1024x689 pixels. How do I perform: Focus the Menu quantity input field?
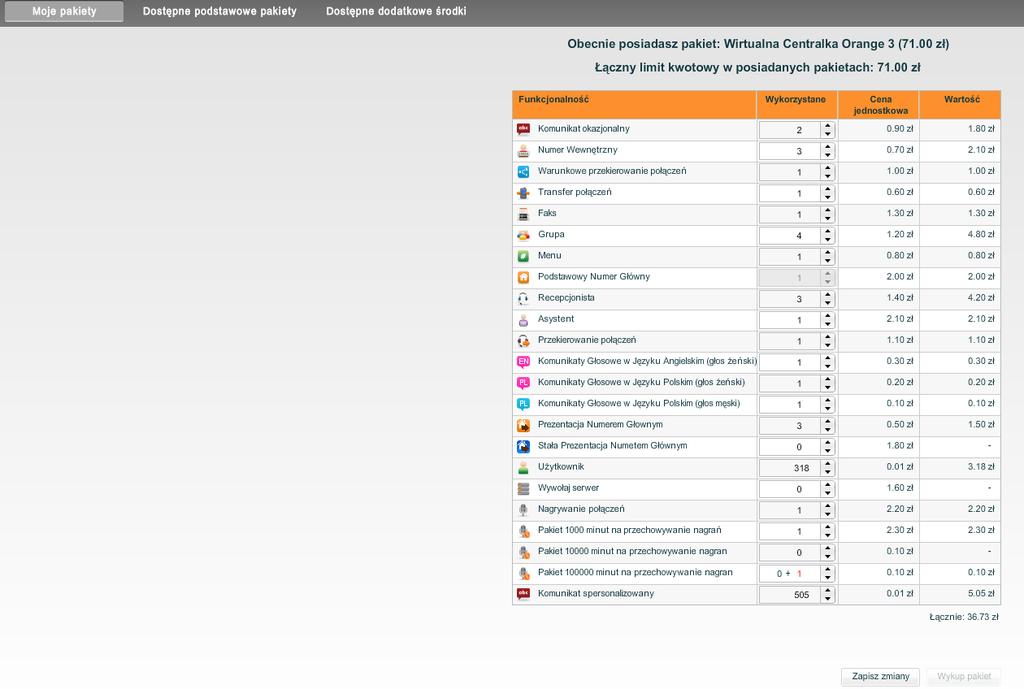[x=790, y=257]
